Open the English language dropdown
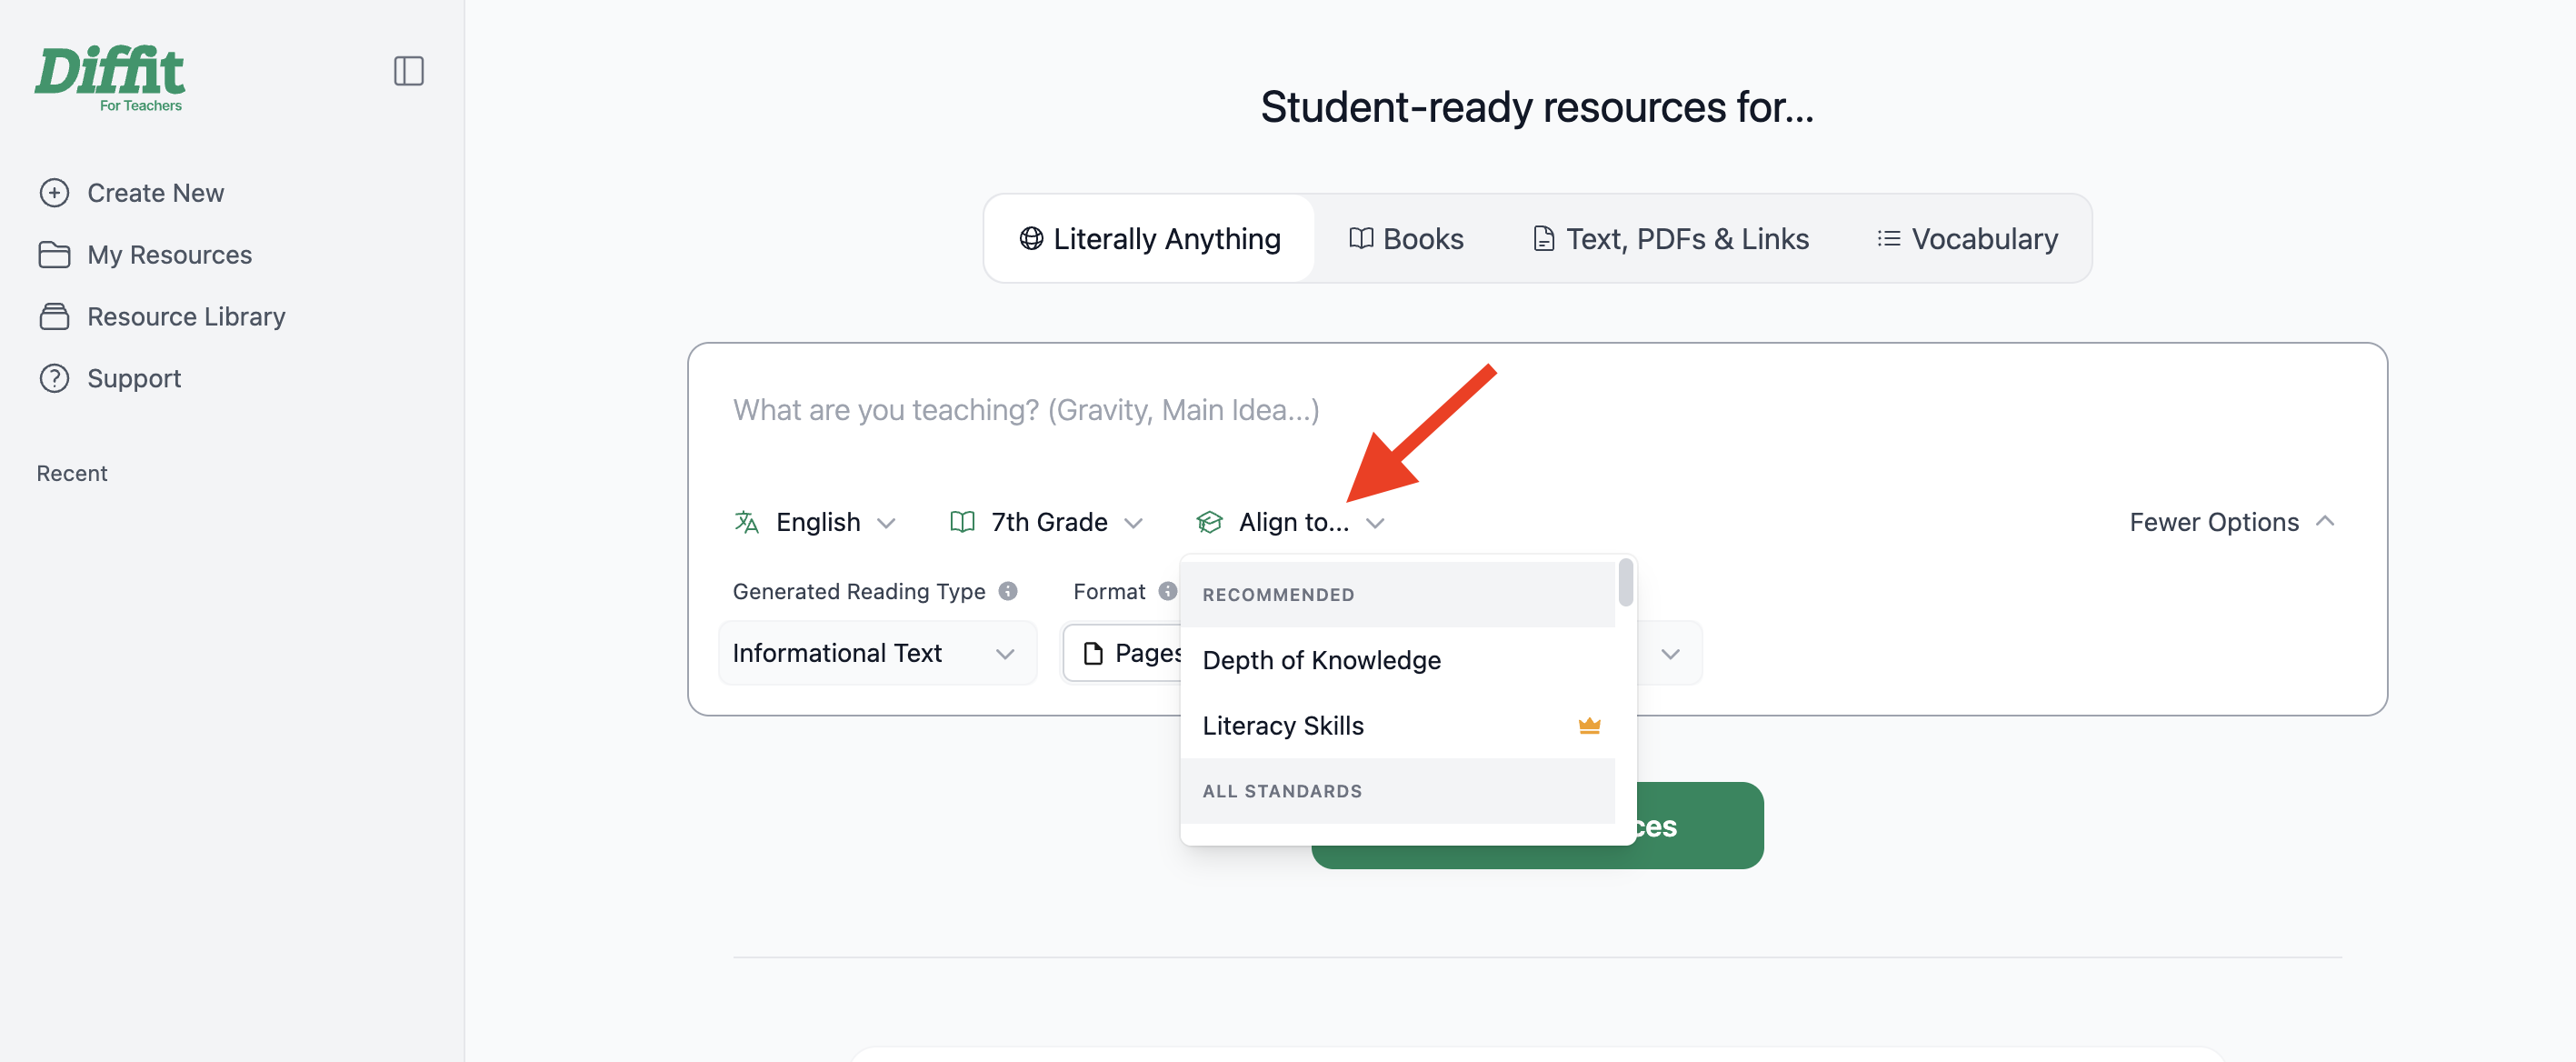This screenshot has width=2576, height=1062. pyautogui.click(x=815, y=522)
